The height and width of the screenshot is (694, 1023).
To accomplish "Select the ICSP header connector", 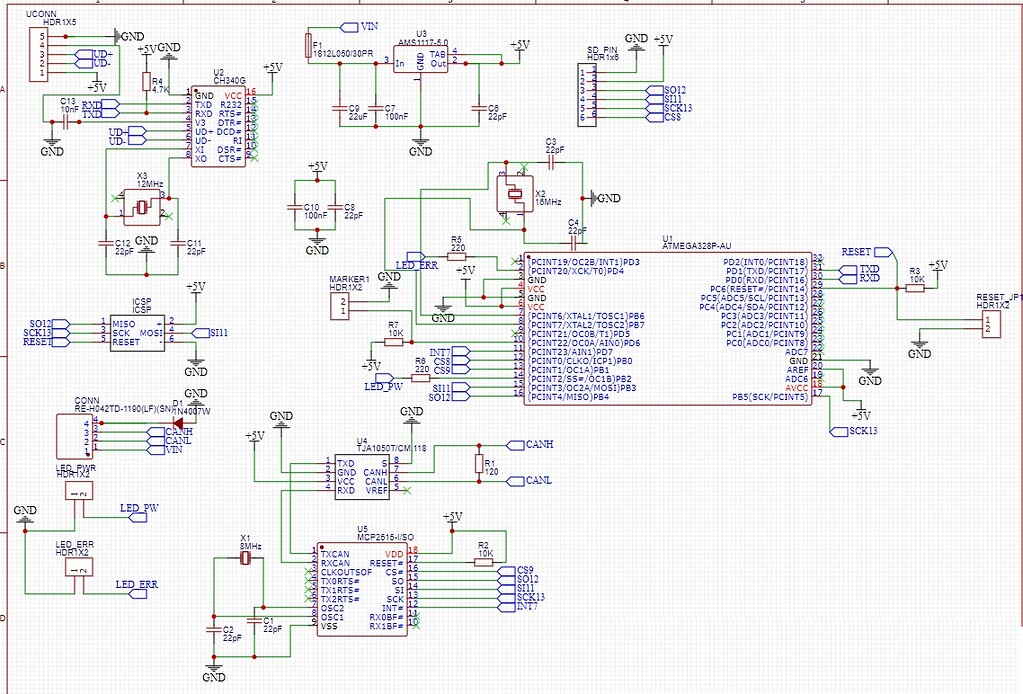I will [135, 330].
